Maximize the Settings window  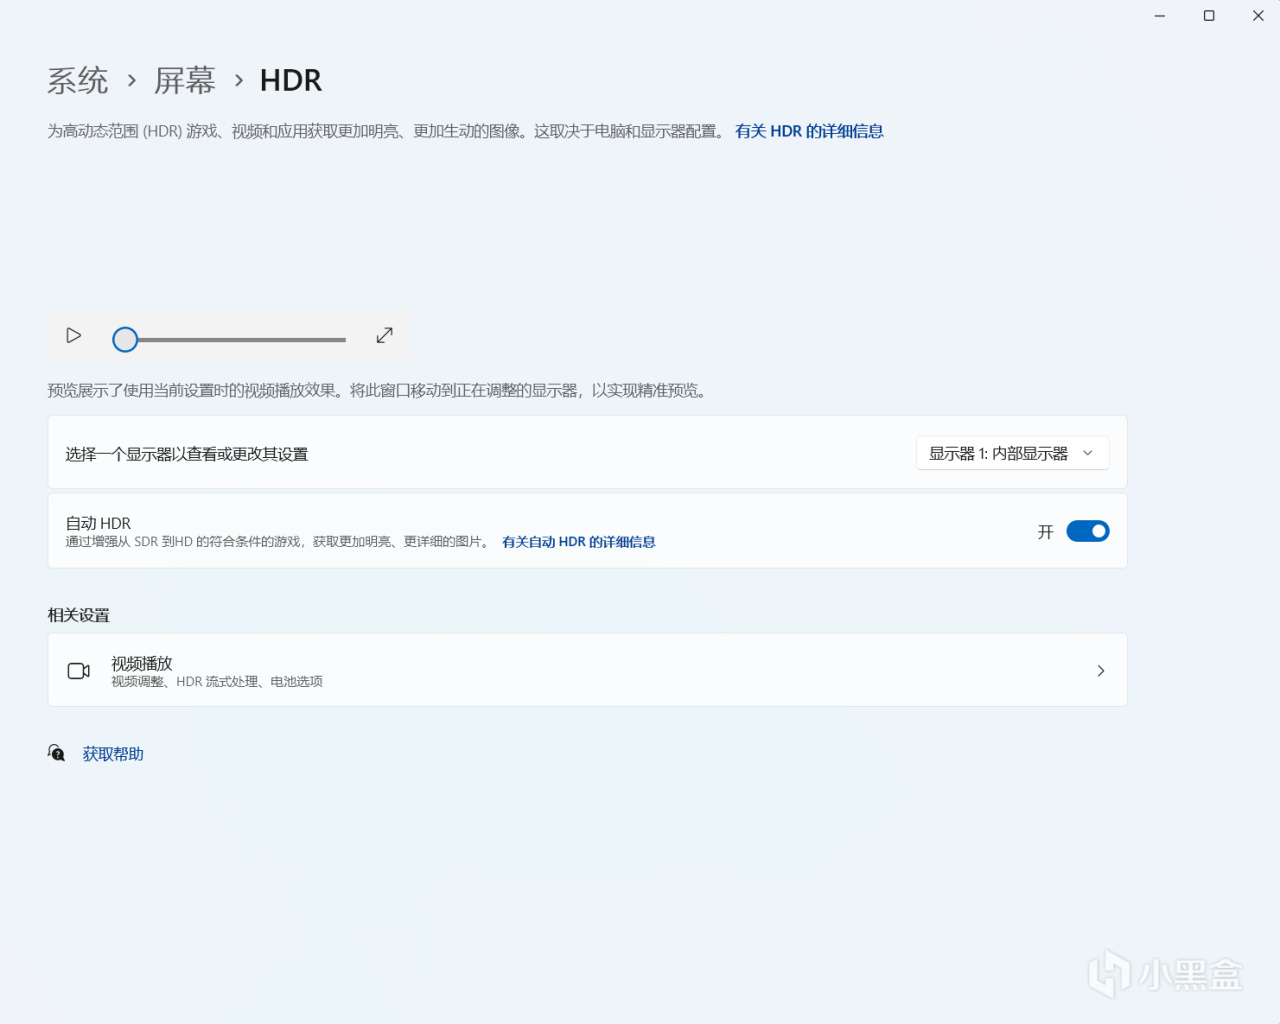click(x=1209, y=16)
